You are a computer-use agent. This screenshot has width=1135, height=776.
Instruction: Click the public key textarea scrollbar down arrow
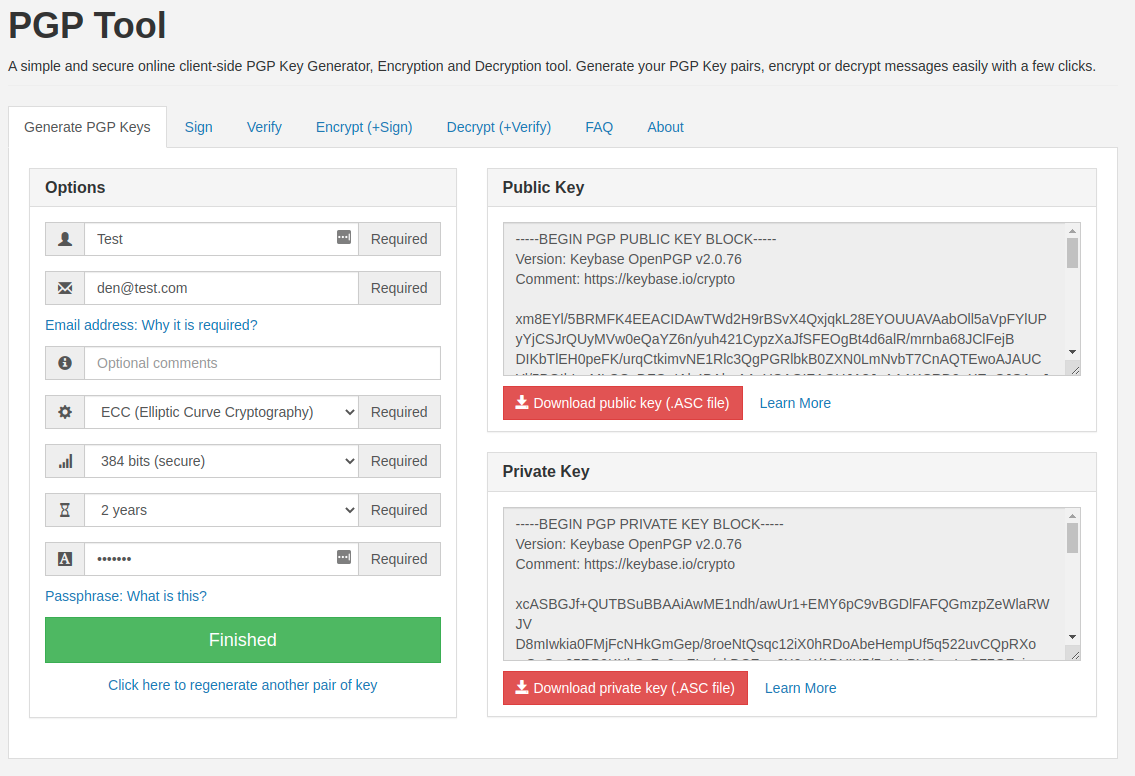1072,353
